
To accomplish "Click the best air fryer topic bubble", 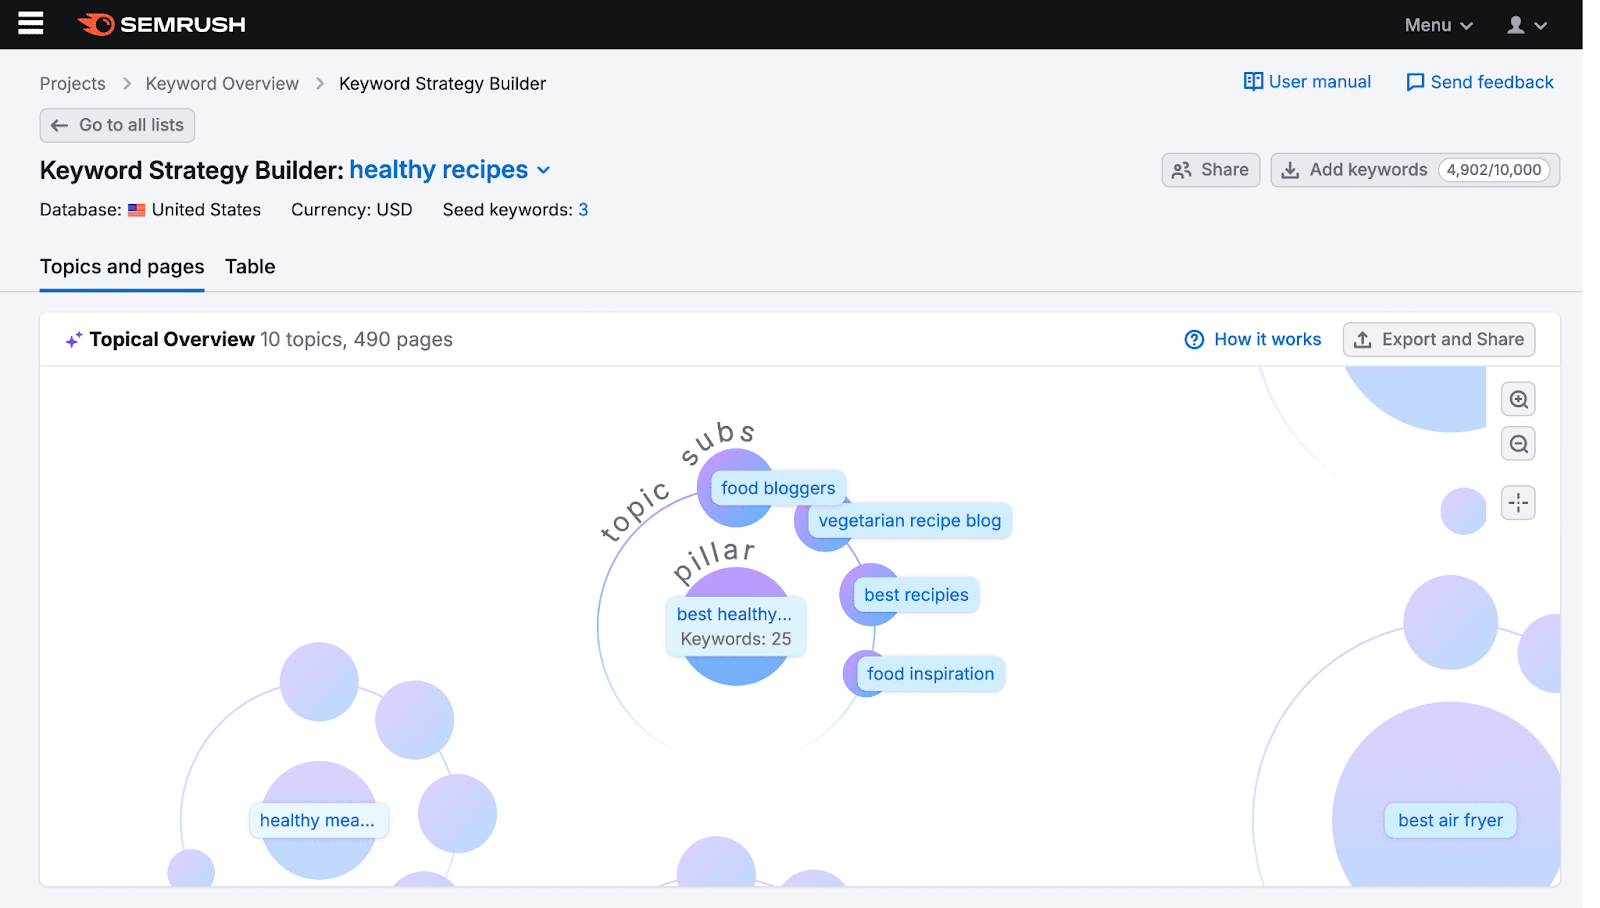I will click(x=1449, y=820).
